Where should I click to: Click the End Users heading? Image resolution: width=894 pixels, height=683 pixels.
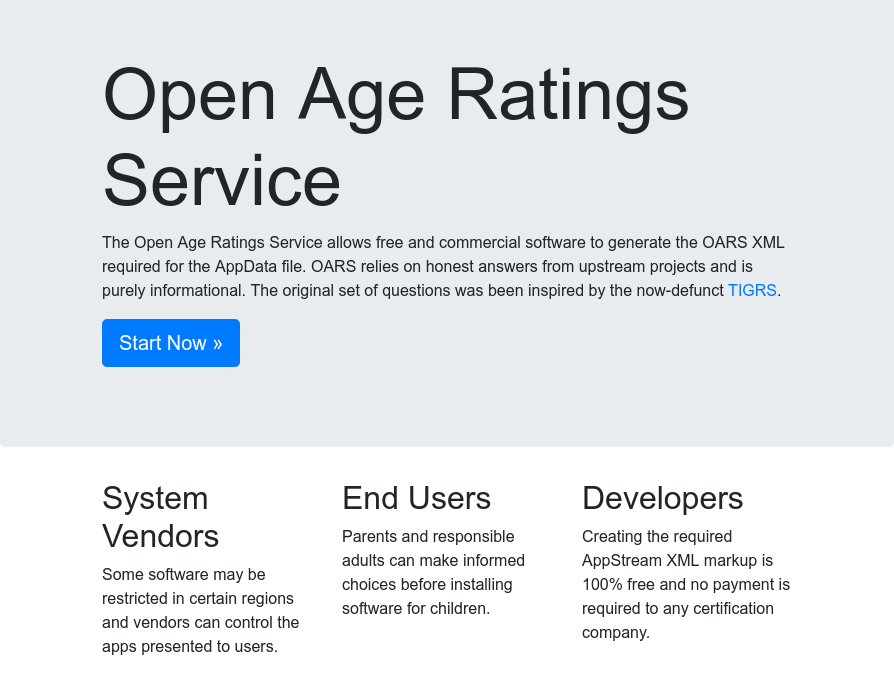[x=416, y=498]
